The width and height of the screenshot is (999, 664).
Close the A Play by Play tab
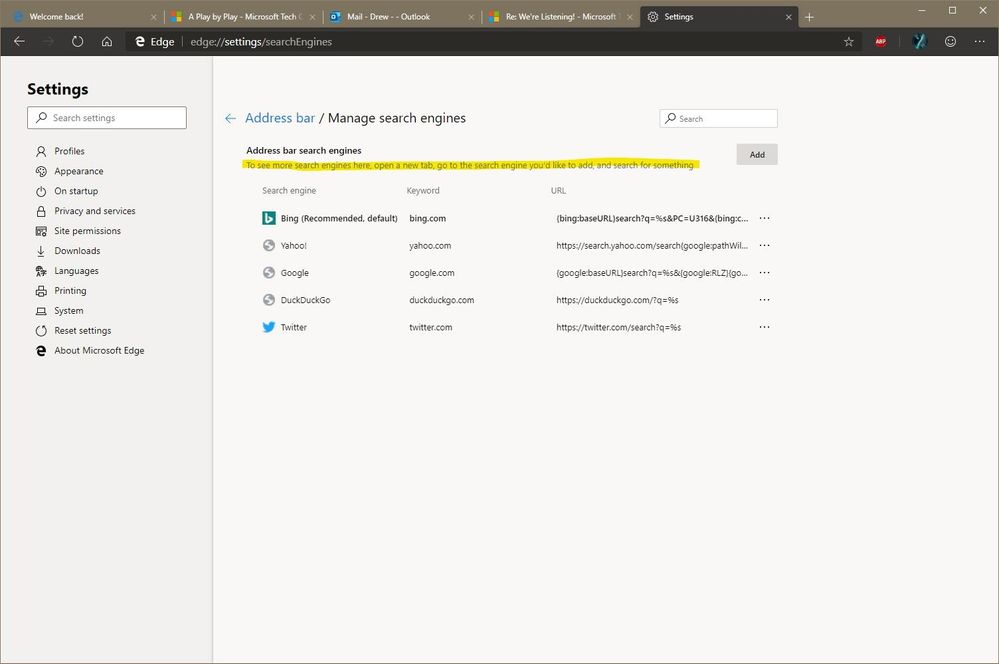(312, 17)
